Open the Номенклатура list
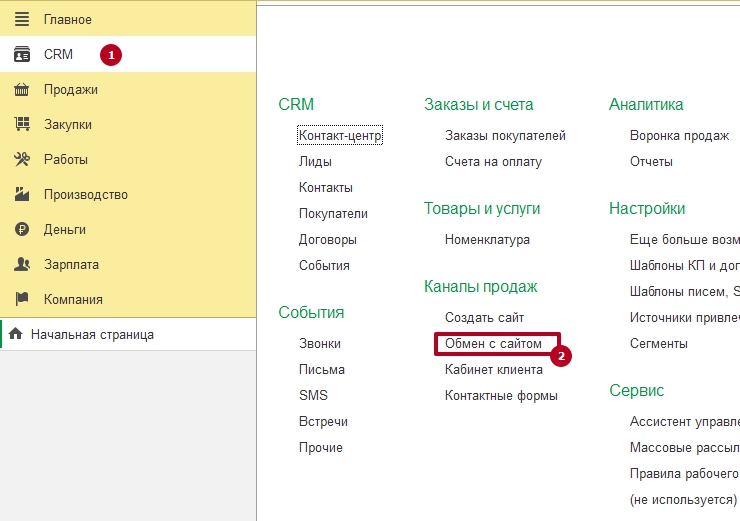 [x=487, y=239]
